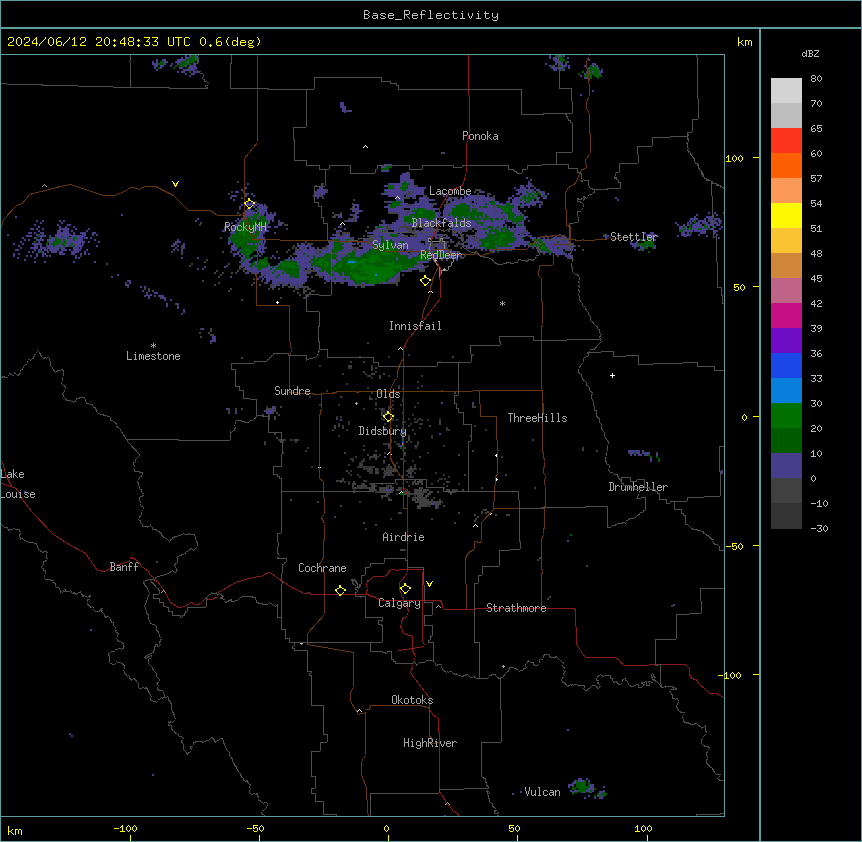Click the Olds label

(x=388, y=394)
